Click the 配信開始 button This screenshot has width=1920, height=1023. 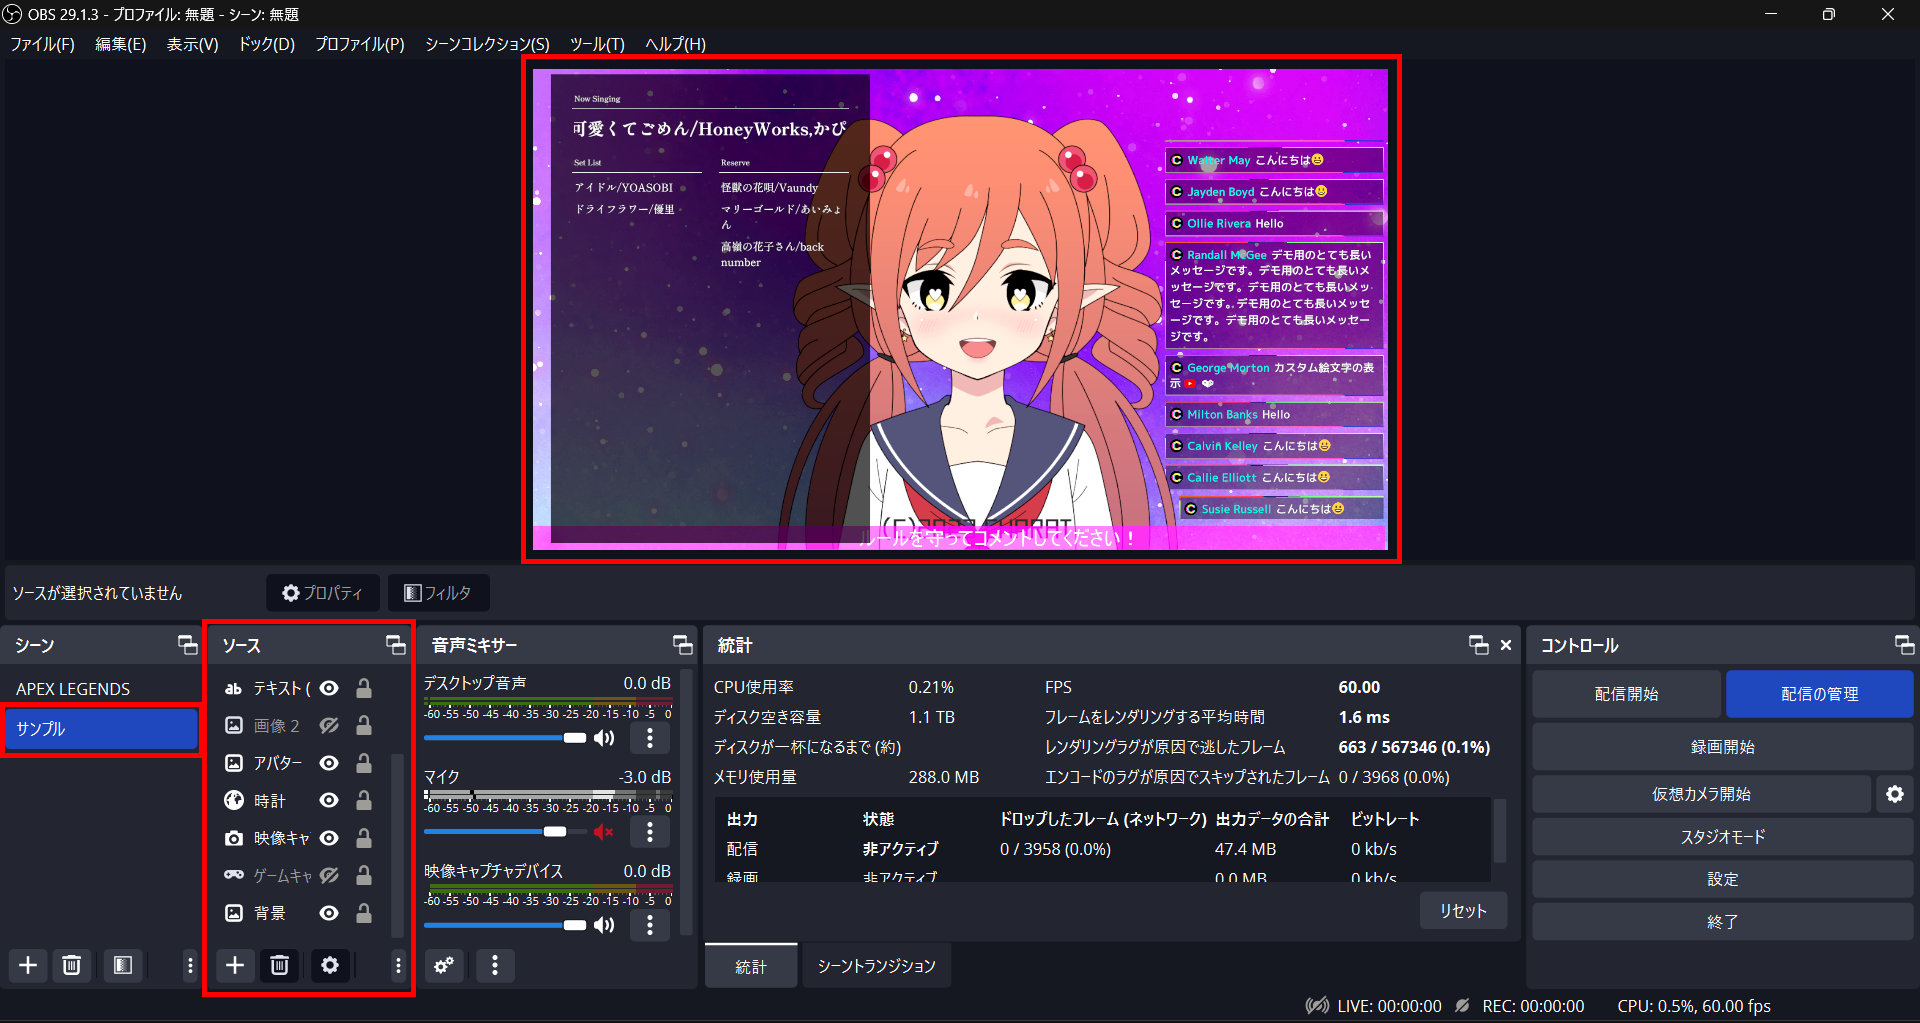tap(1626, 694)
